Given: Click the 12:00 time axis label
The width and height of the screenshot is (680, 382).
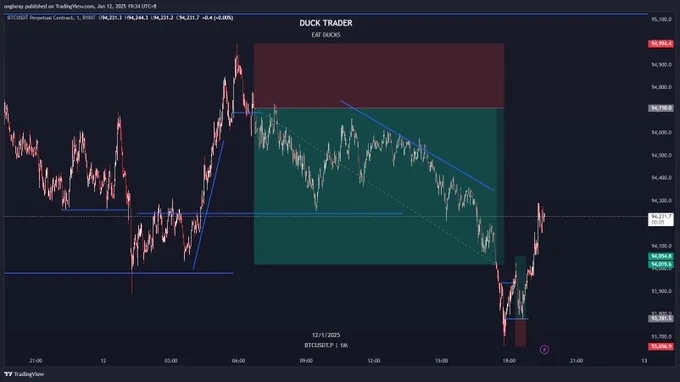Looking at the screenshot, I should (x=374, y=361).
